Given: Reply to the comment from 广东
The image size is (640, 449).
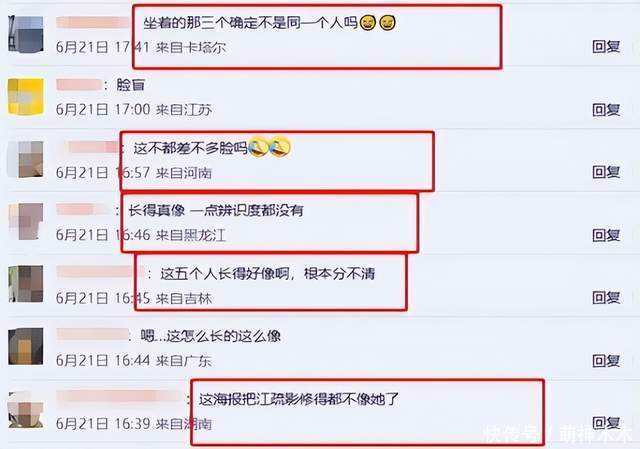Looking at the screenshot, I should (606, 361).
